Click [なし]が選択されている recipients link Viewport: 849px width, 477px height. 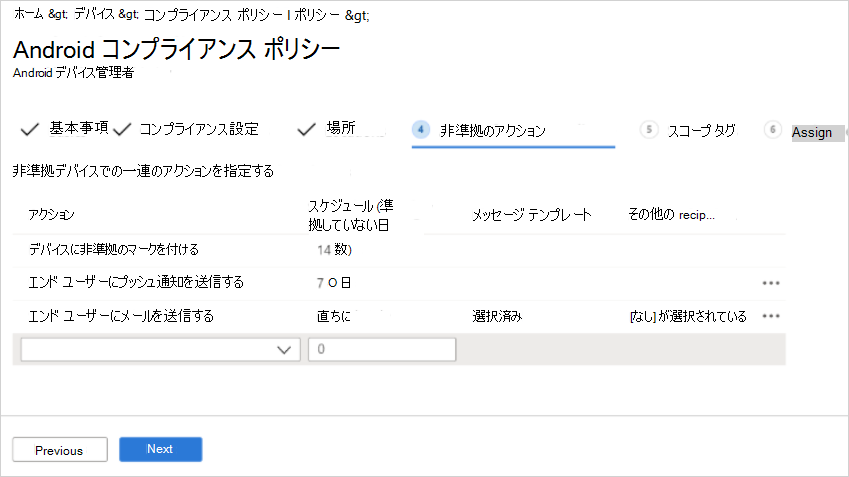click(687, 316)
